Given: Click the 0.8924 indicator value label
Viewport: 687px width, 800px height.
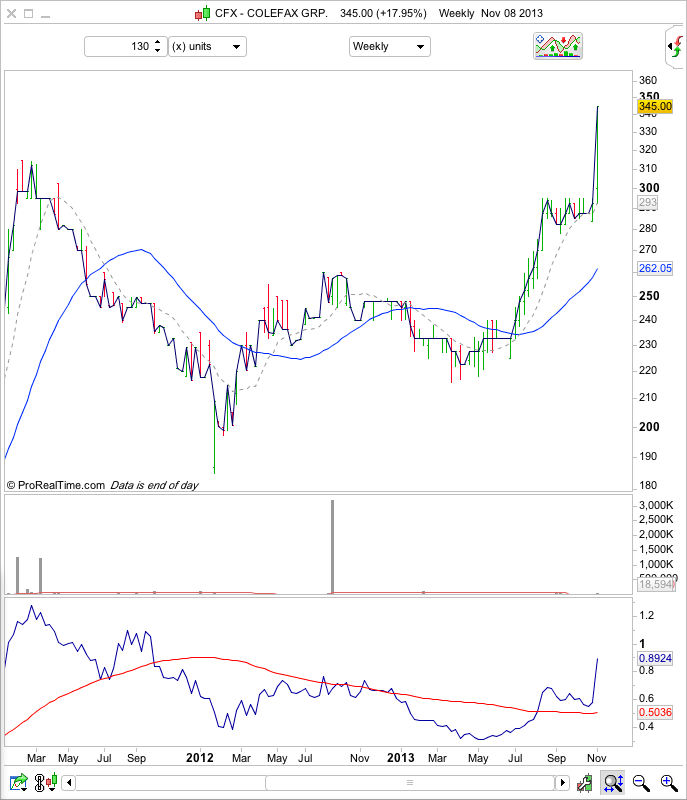Looking at the screenshot, I should click(655, 658).
